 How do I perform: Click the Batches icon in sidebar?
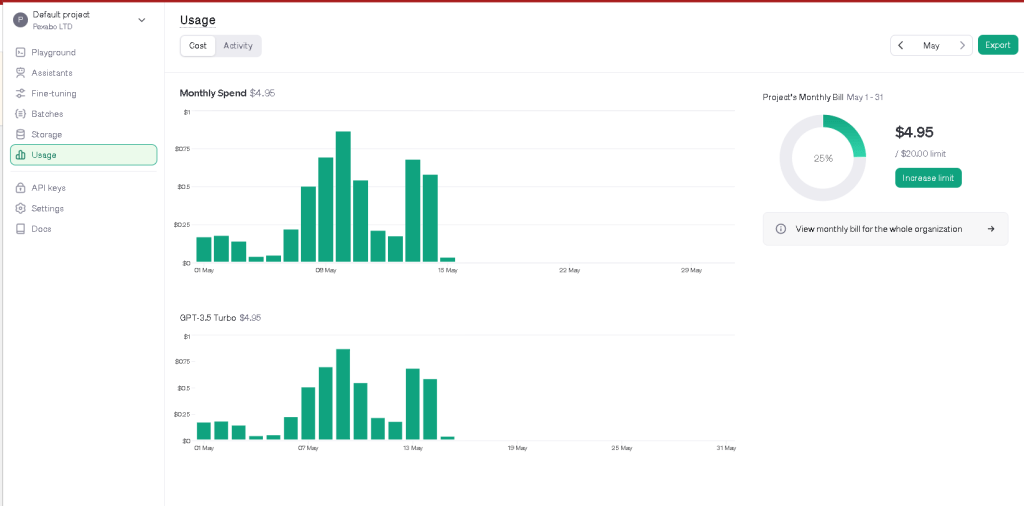(x=20, y=114)
